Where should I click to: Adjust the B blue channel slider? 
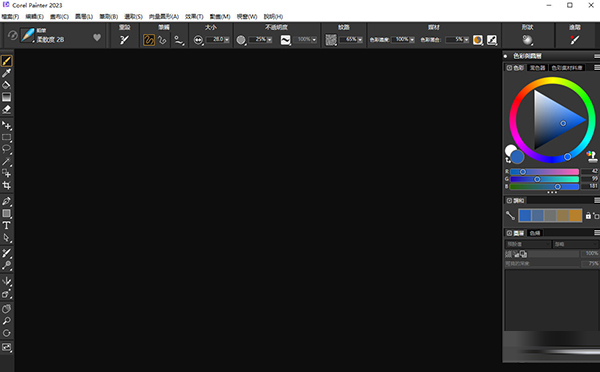click(x=544, y=186)
